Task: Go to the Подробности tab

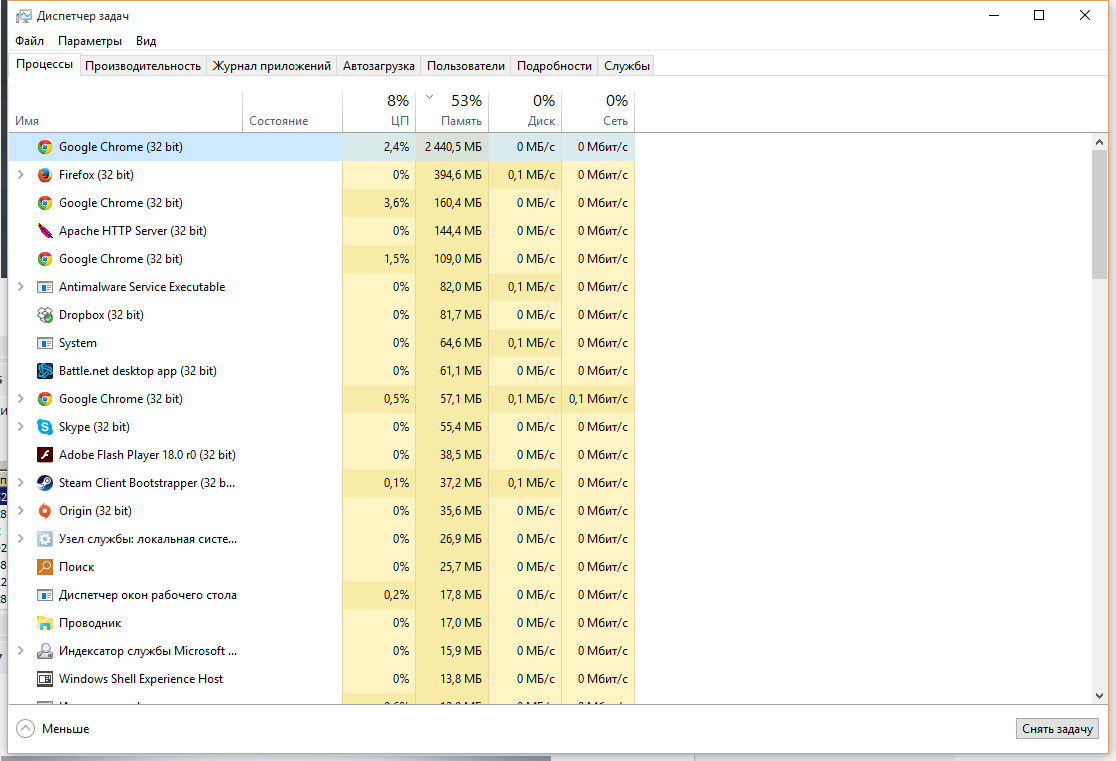Action: (x=554, y=66)
